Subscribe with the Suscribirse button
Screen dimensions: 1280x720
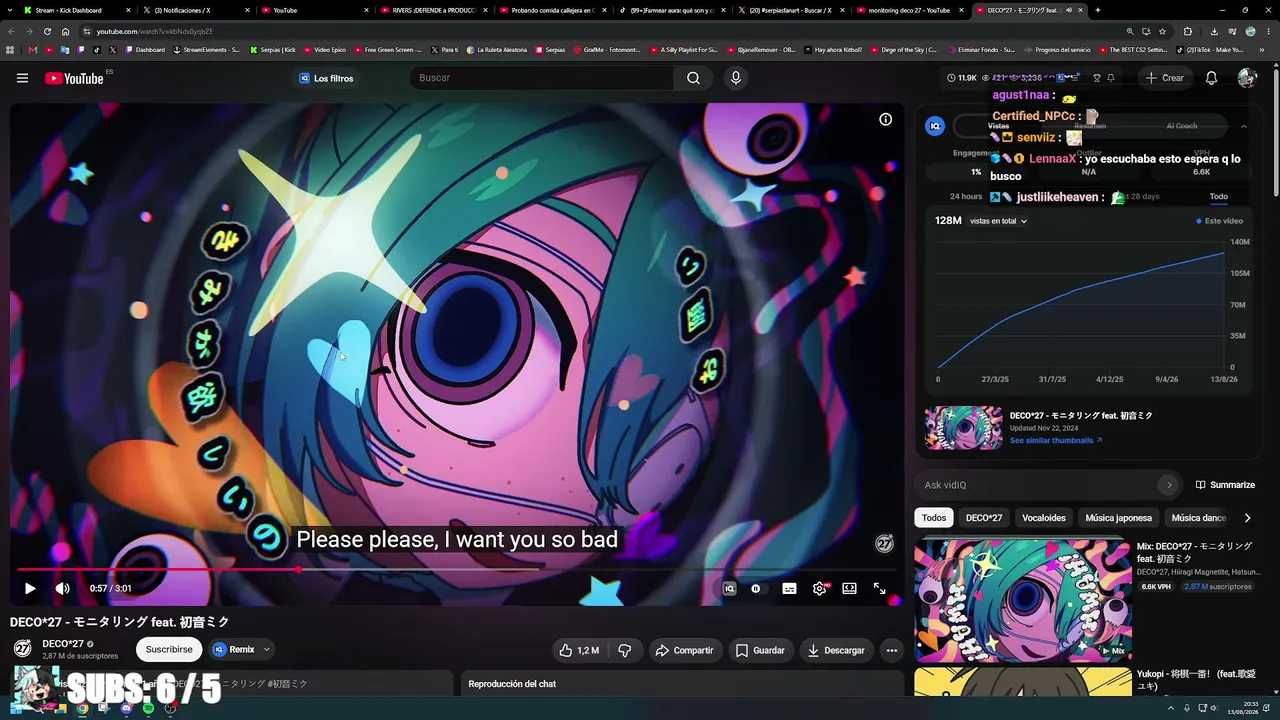click(x=169, y=649)
